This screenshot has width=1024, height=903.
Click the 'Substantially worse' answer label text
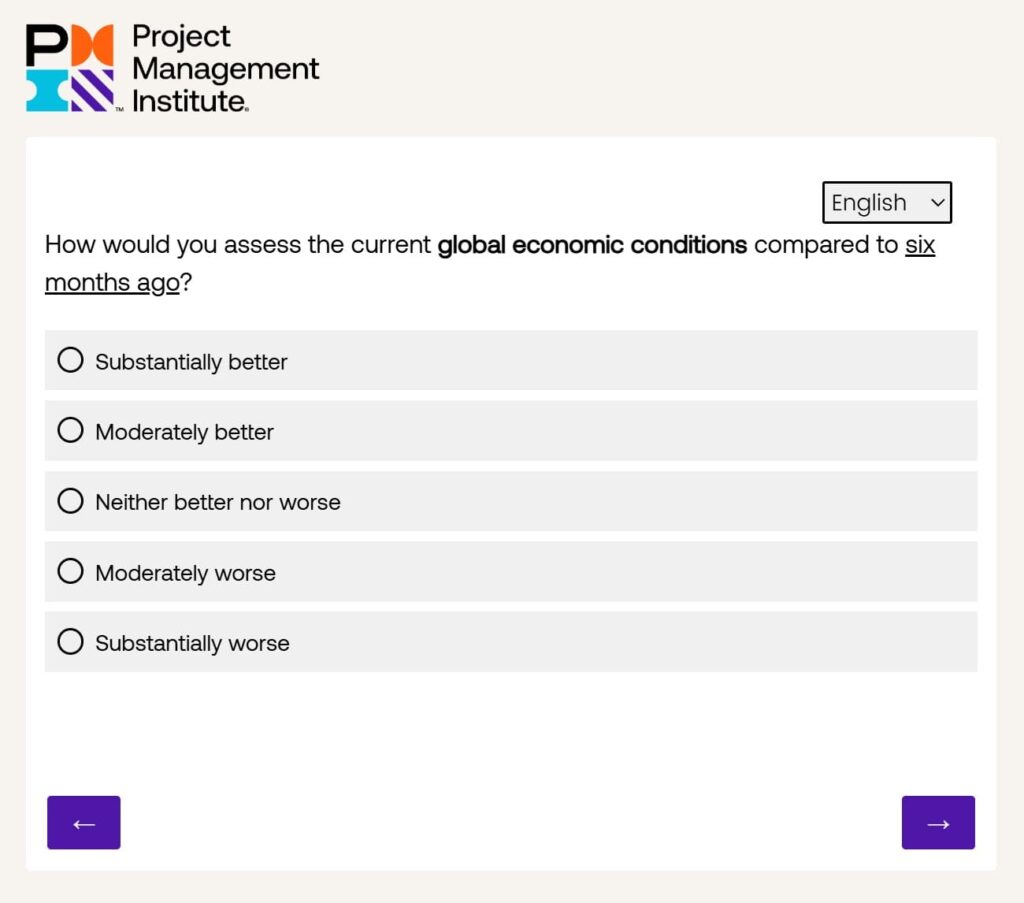(x=192, y=643)
